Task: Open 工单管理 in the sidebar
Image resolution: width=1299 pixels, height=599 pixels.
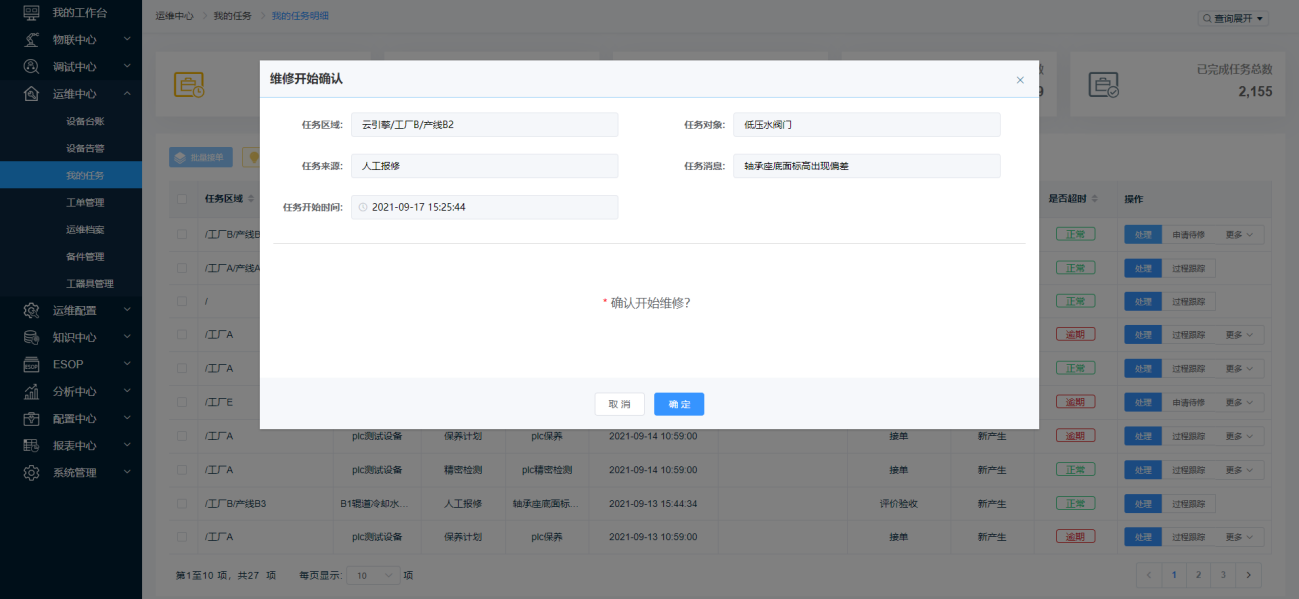Action: [x=85, y=202]
